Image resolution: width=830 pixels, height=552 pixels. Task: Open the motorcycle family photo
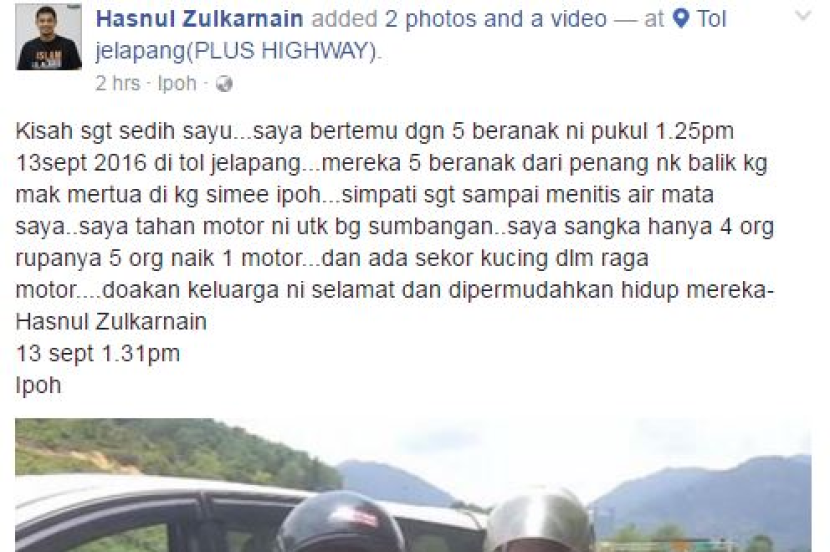(413, 485)
